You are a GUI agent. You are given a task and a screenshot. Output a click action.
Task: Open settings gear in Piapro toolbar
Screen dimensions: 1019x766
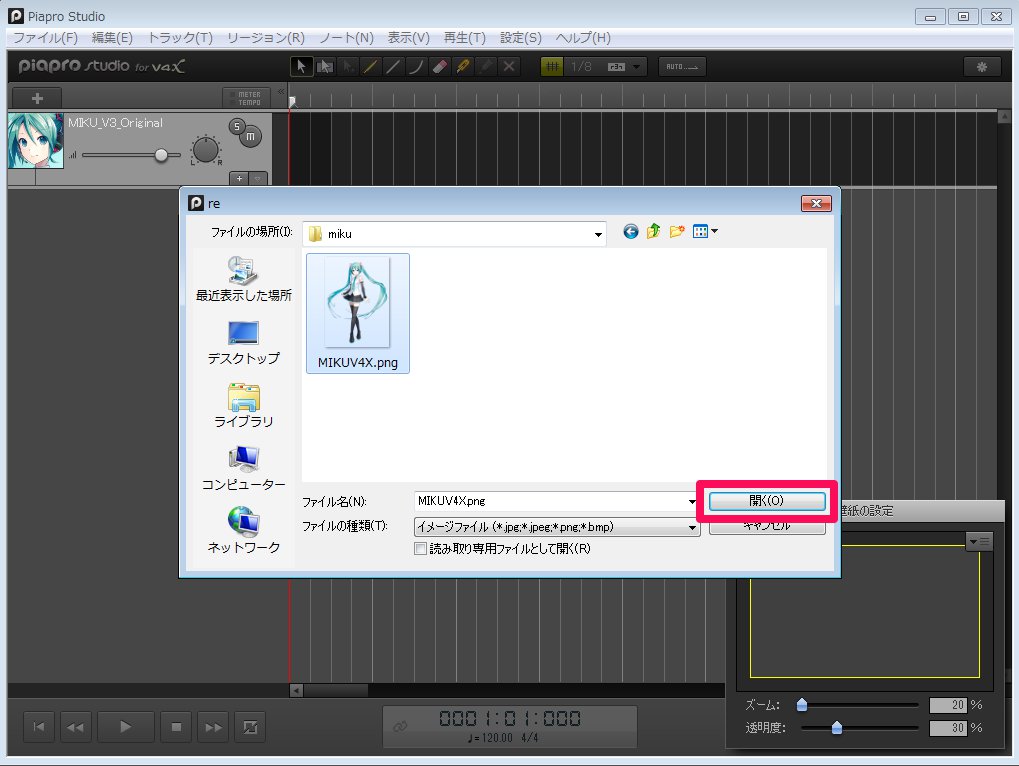[x=982, y=66]
